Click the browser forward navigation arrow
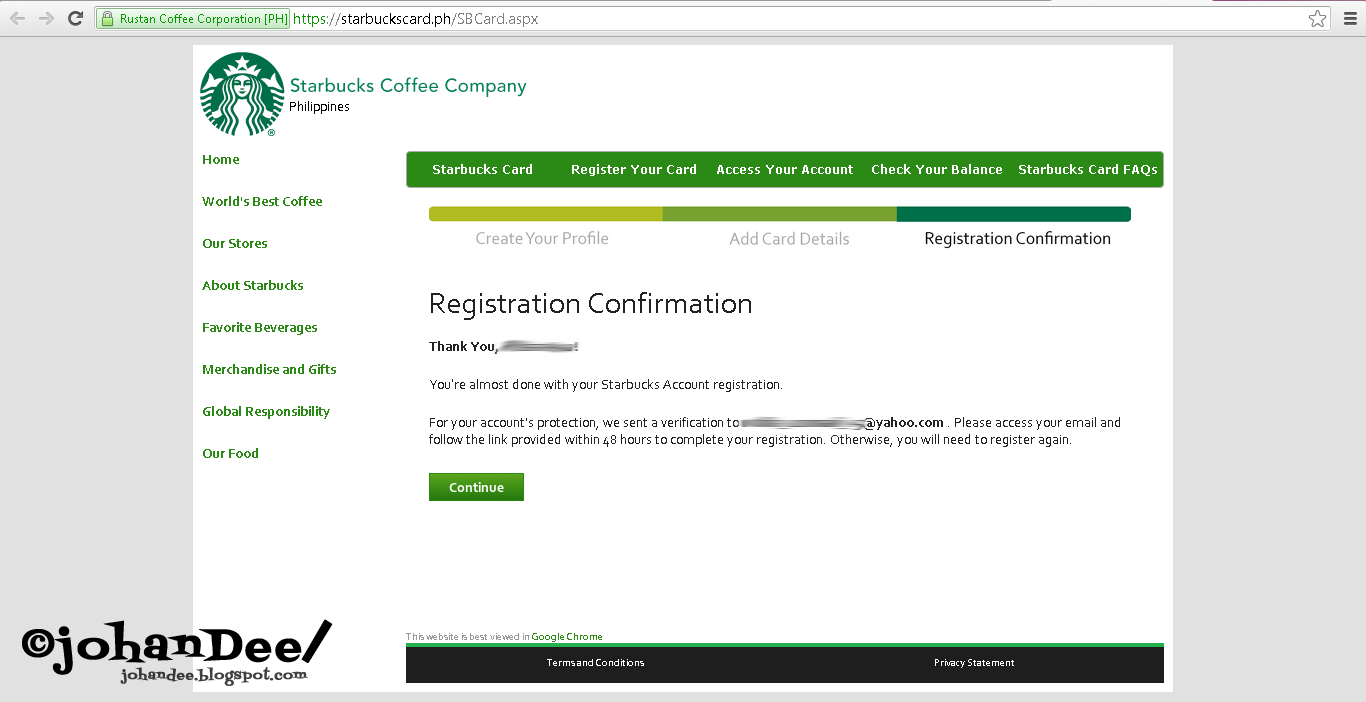The image size is (1366, 702). (46, 17)
